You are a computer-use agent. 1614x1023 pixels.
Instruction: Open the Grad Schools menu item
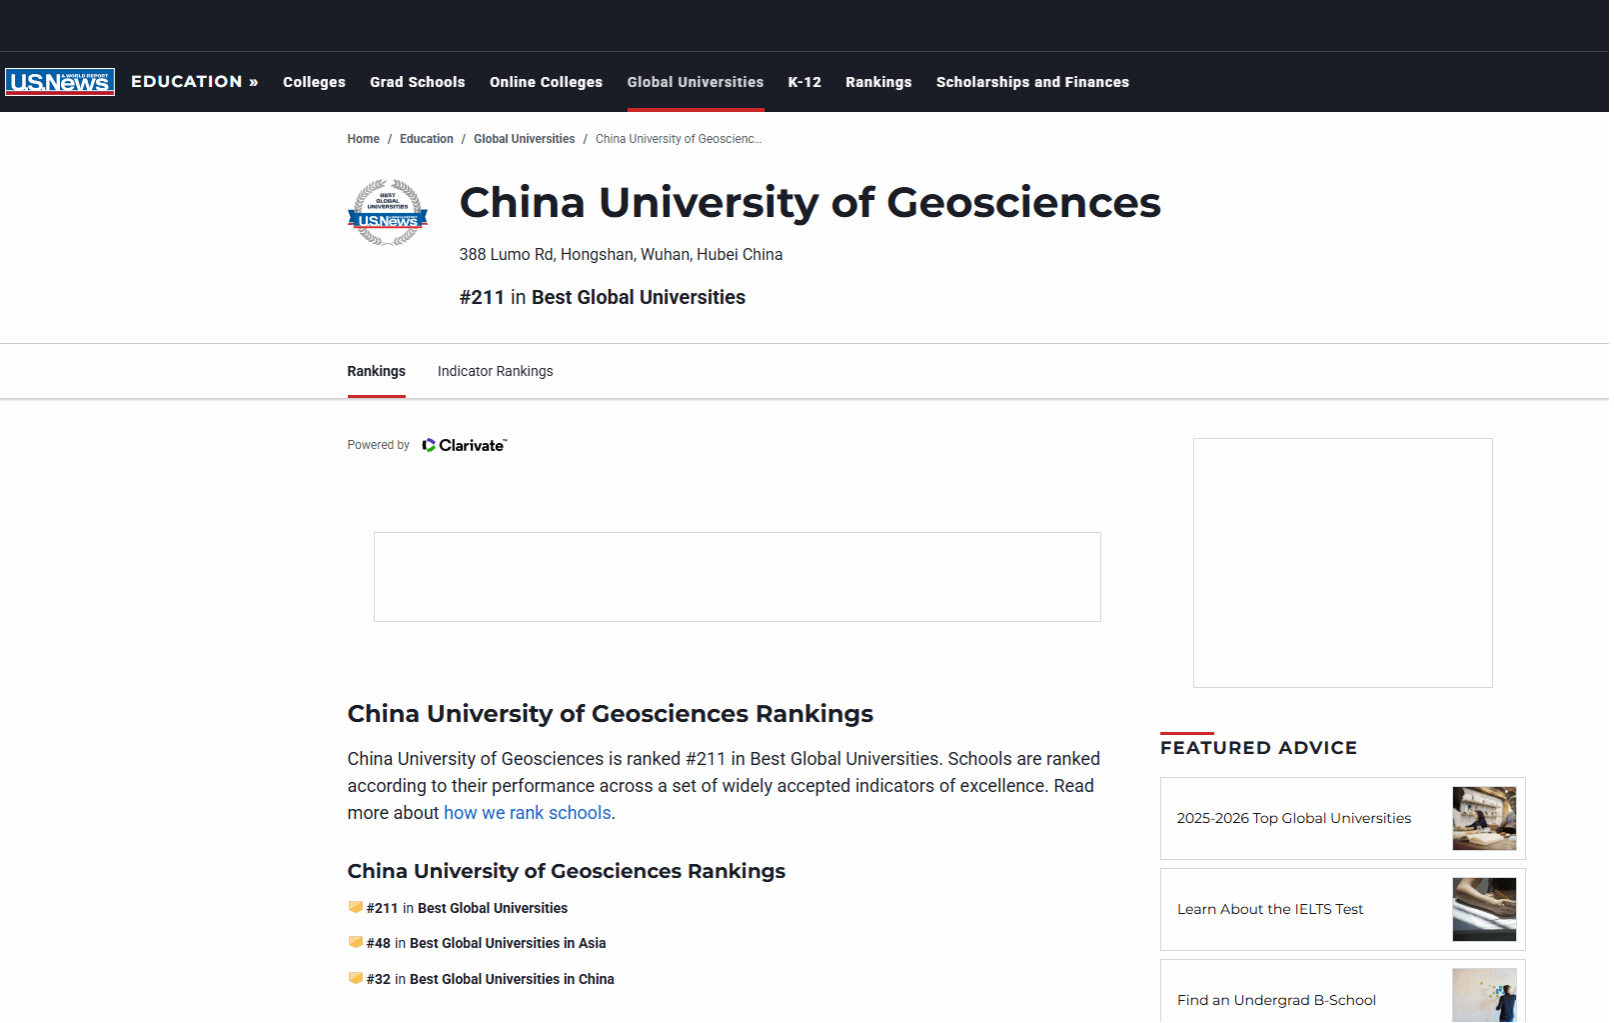417,82
